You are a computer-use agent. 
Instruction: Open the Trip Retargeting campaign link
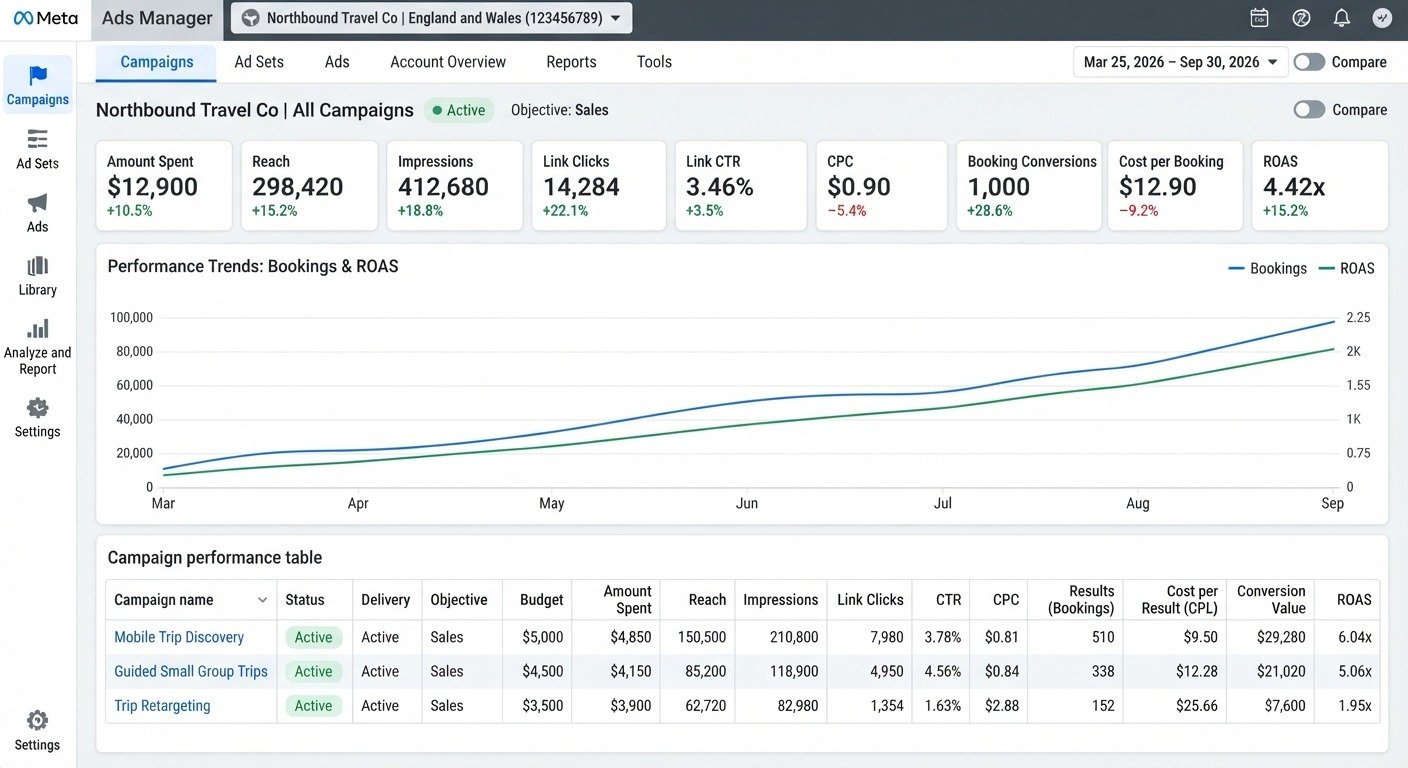pyautogui.click(x=162, y=705)
